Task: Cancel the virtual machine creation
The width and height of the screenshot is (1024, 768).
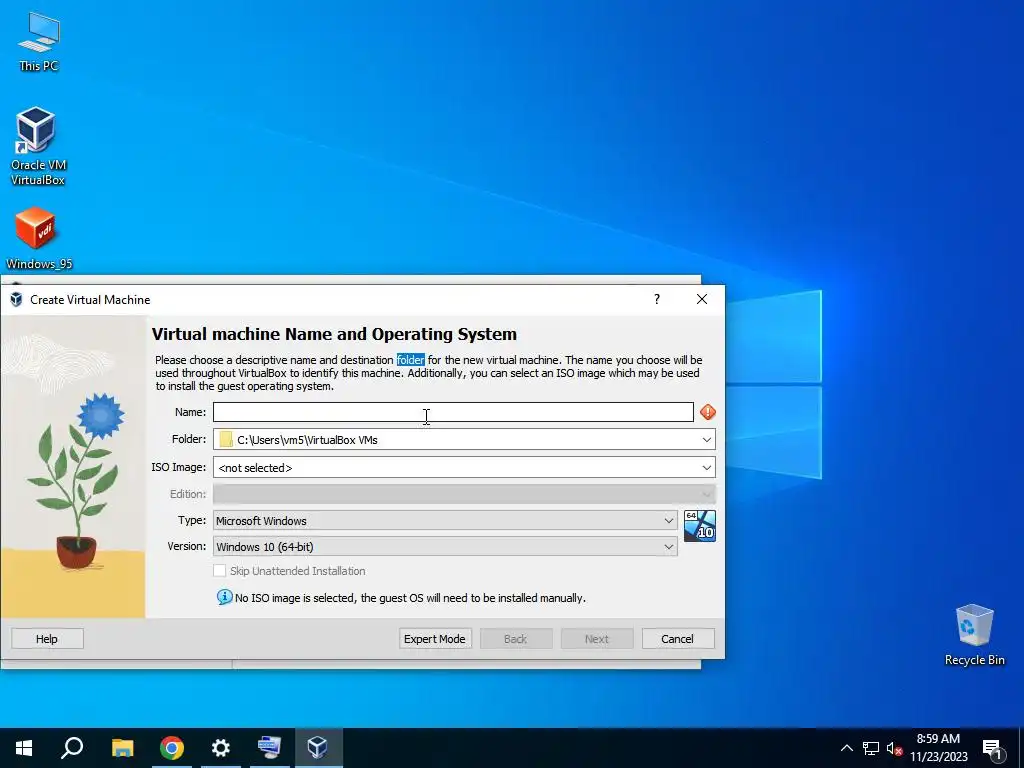Action: tap(678, 639)
